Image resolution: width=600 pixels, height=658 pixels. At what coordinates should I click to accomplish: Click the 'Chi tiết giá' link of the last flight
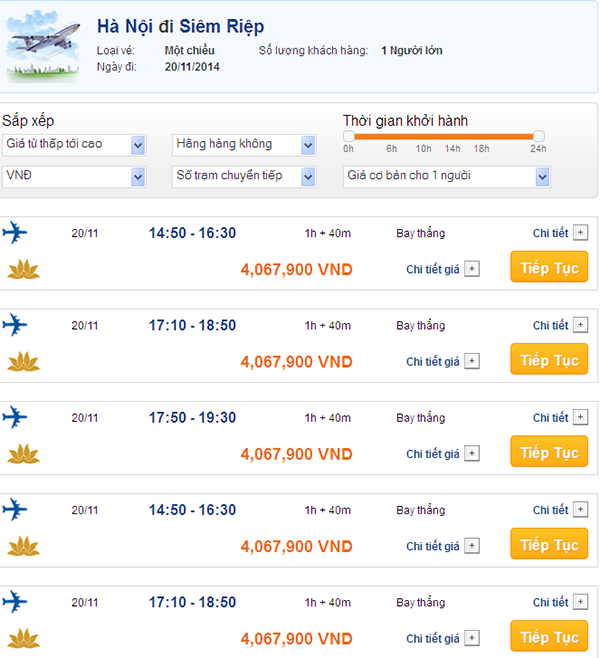[432, 639]
